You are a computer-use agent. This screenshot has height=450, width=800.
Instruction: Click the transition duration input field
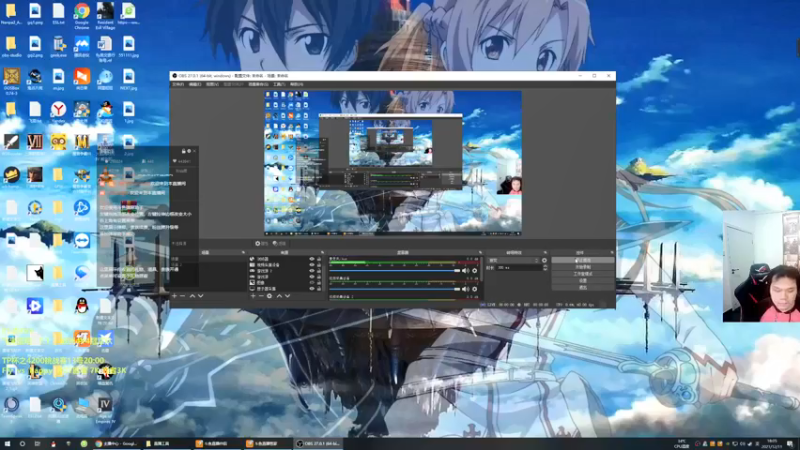[519, 268]
